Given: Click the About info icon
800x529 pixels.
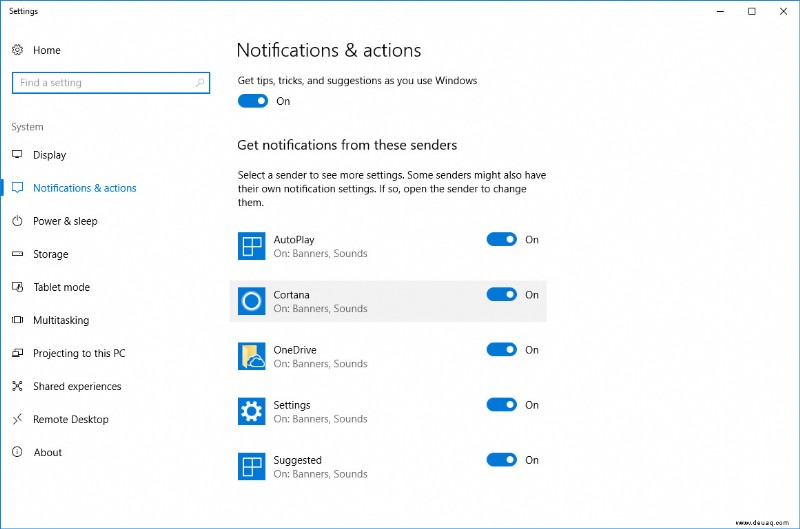Looking at the screenshot, I should tap(17, 452).
